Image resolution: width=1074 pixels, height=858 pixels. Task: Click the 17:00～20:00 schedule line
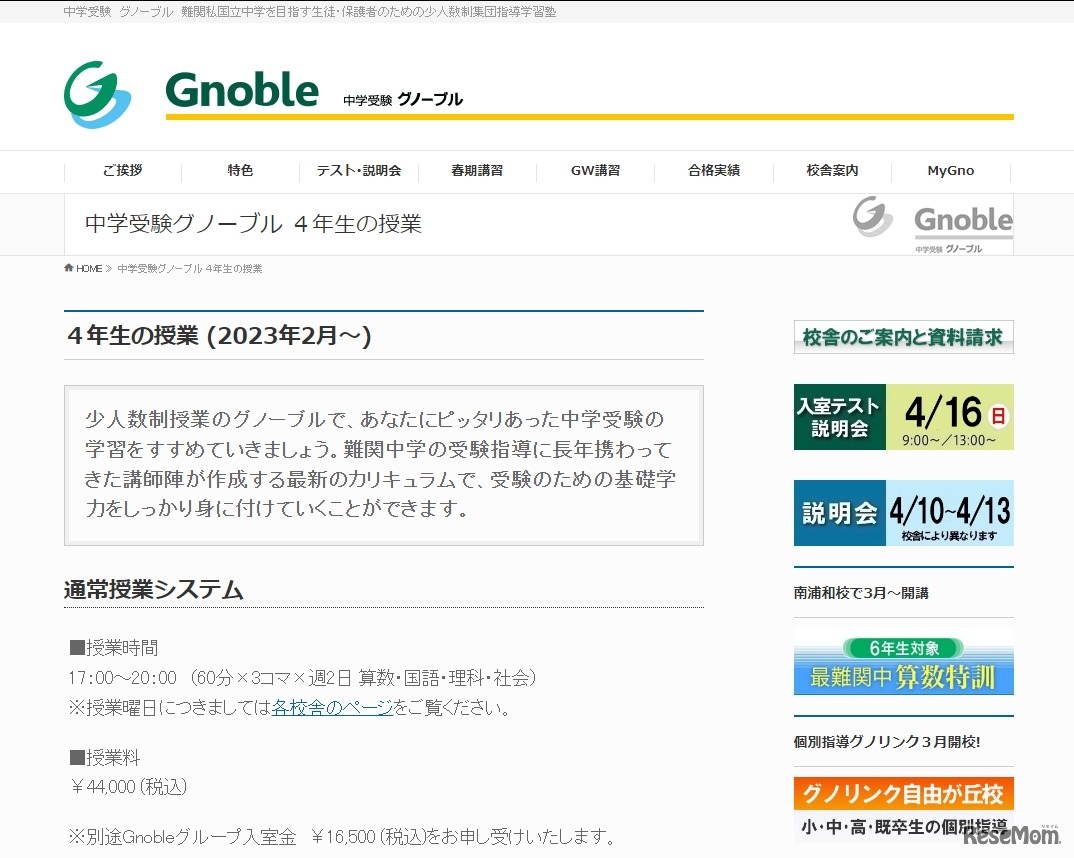click(x=302, y=678)
